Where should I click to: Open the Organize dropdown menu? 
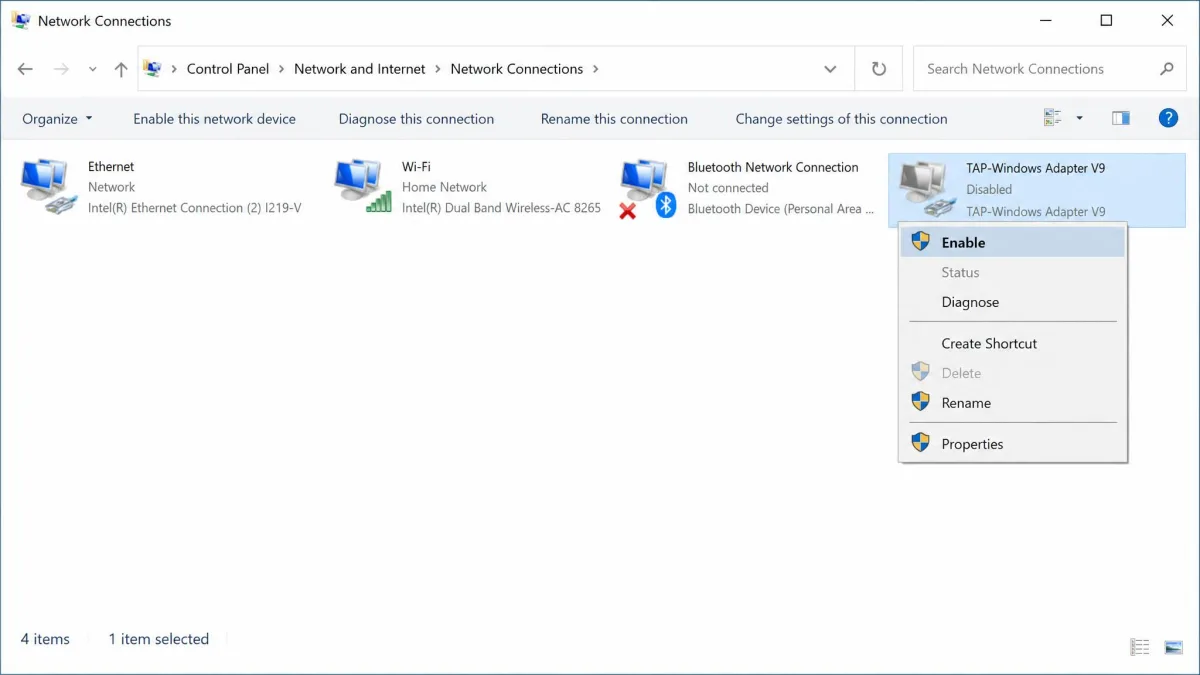pyautogui.click(x=57, y=118)
